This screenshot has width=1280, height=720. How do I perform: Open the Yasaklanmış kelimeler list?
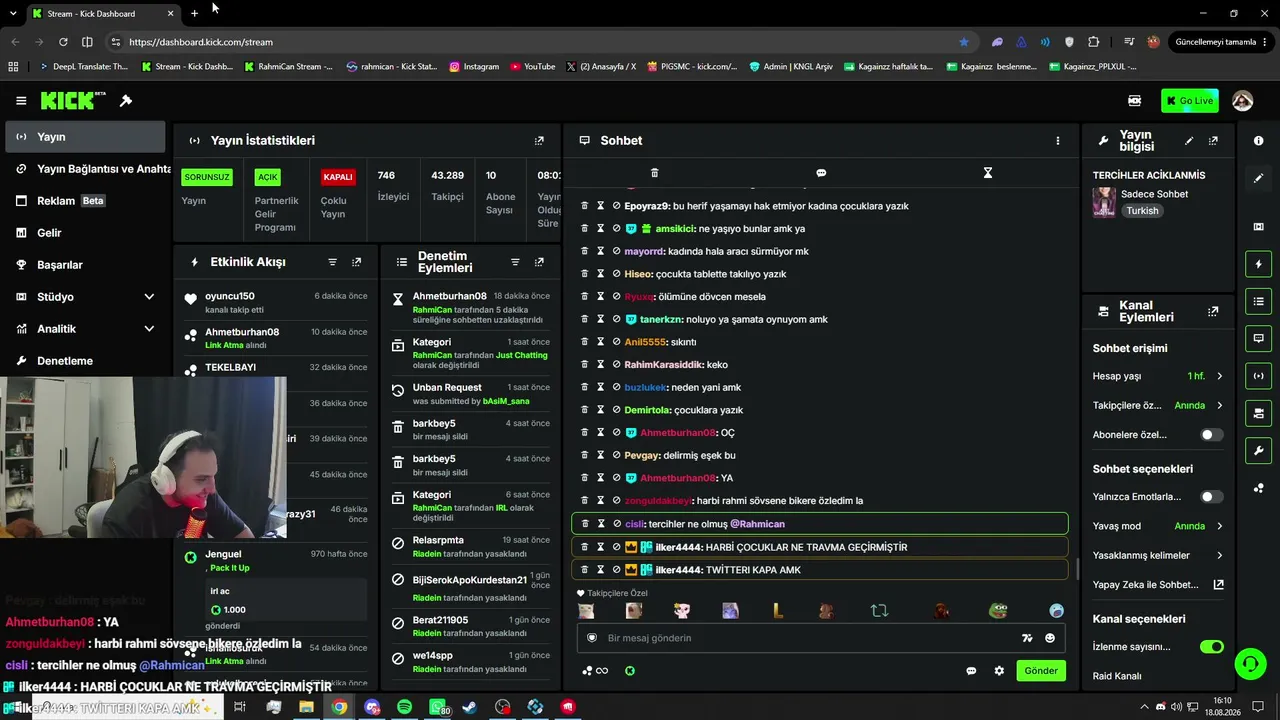tap(1219, 556)
